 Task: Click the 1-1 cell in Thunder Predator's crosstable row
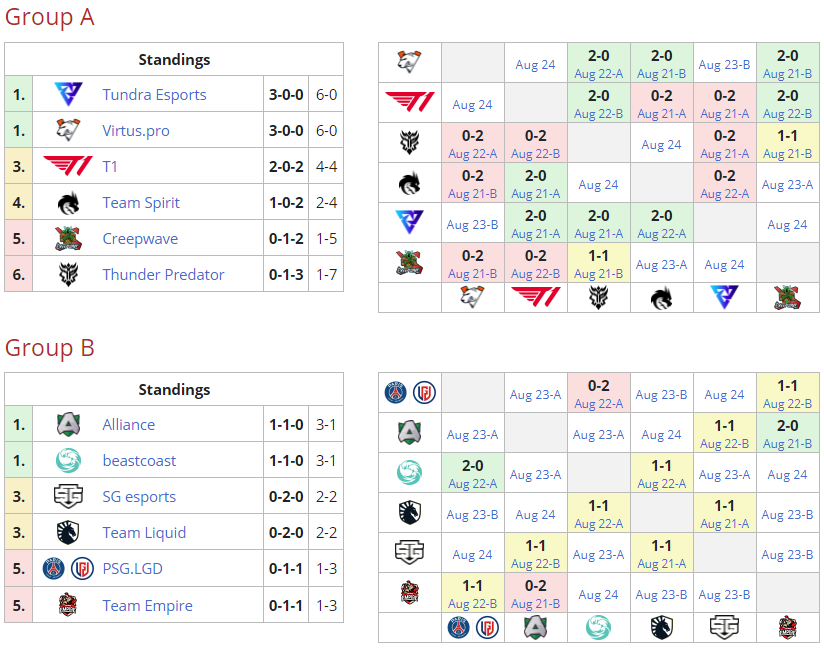pos(787,143)
